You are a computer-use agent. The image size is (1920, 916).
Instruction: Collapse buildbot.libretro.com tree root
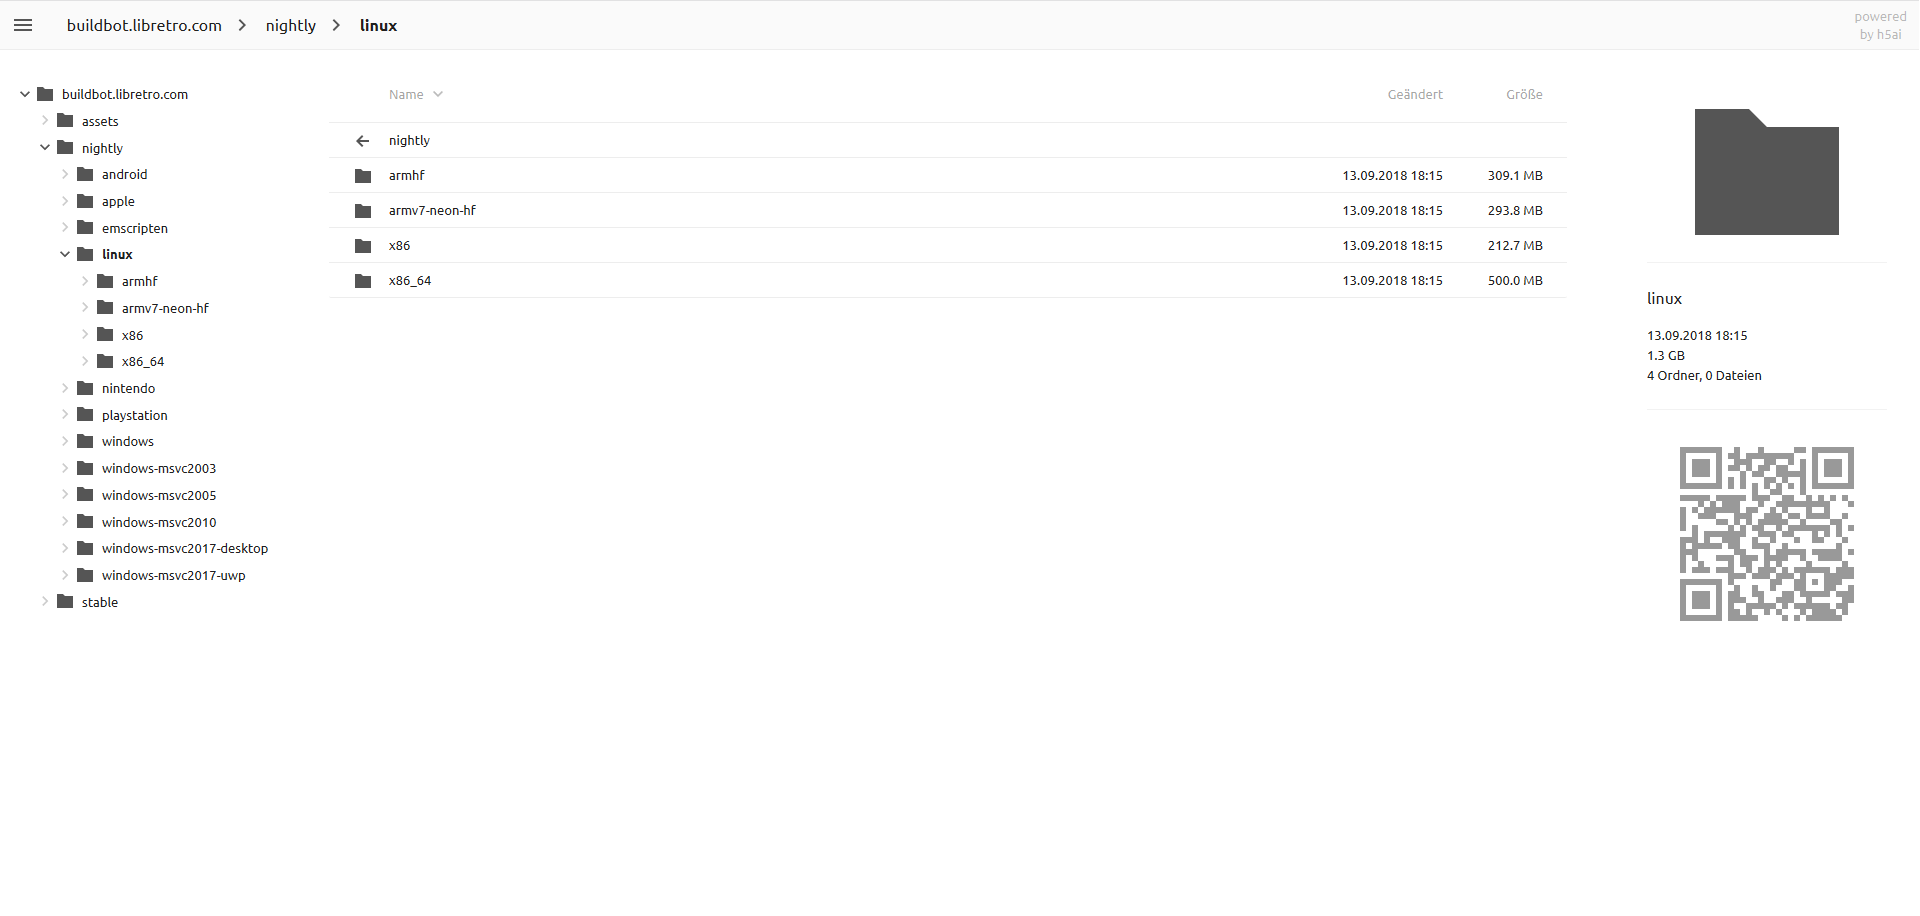coord(25,94)
